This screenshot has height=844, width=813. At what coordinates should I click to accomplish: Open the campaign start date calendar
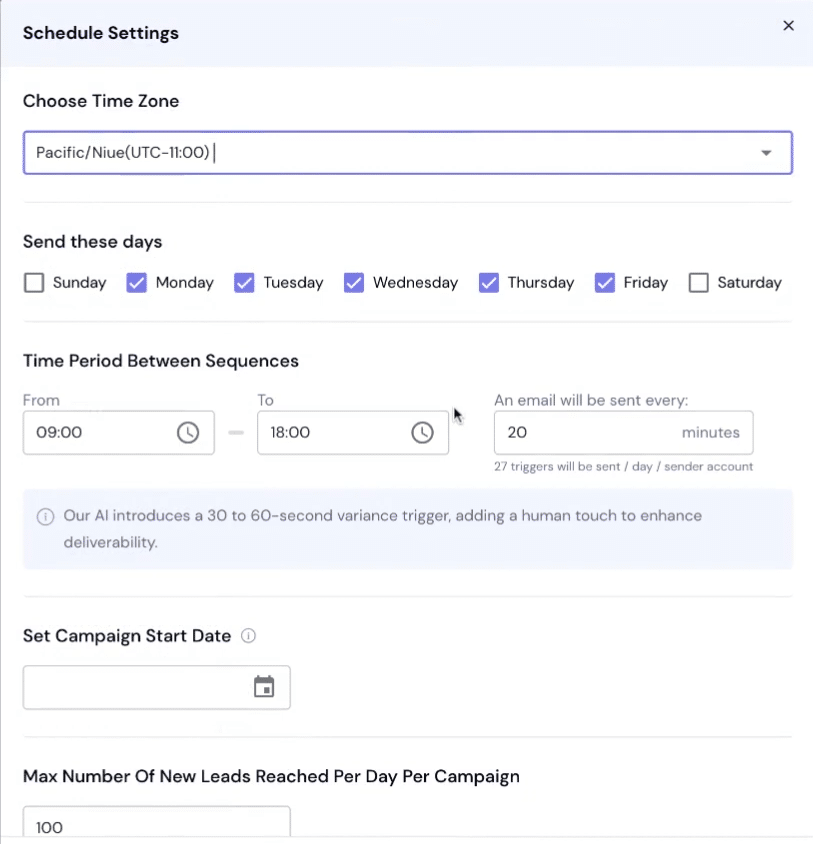coord(264,687)
